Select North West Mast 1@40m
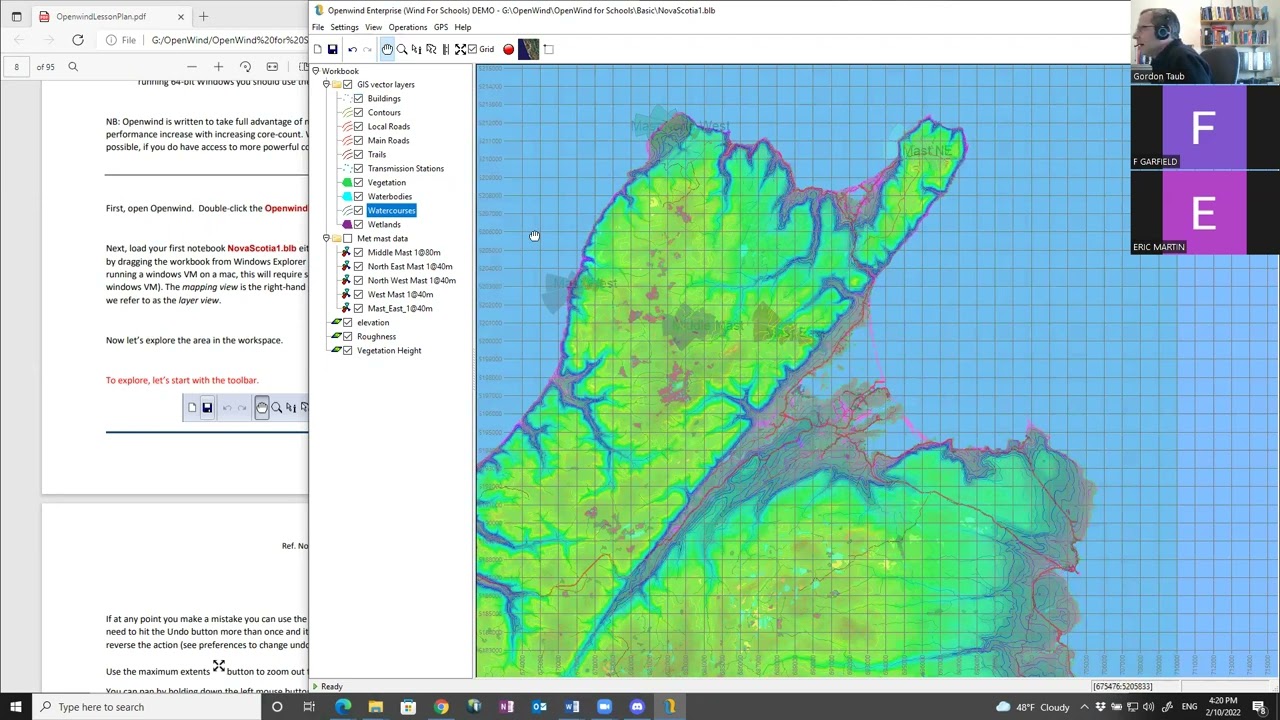The image size is (1280, 720). coord(411,280)
